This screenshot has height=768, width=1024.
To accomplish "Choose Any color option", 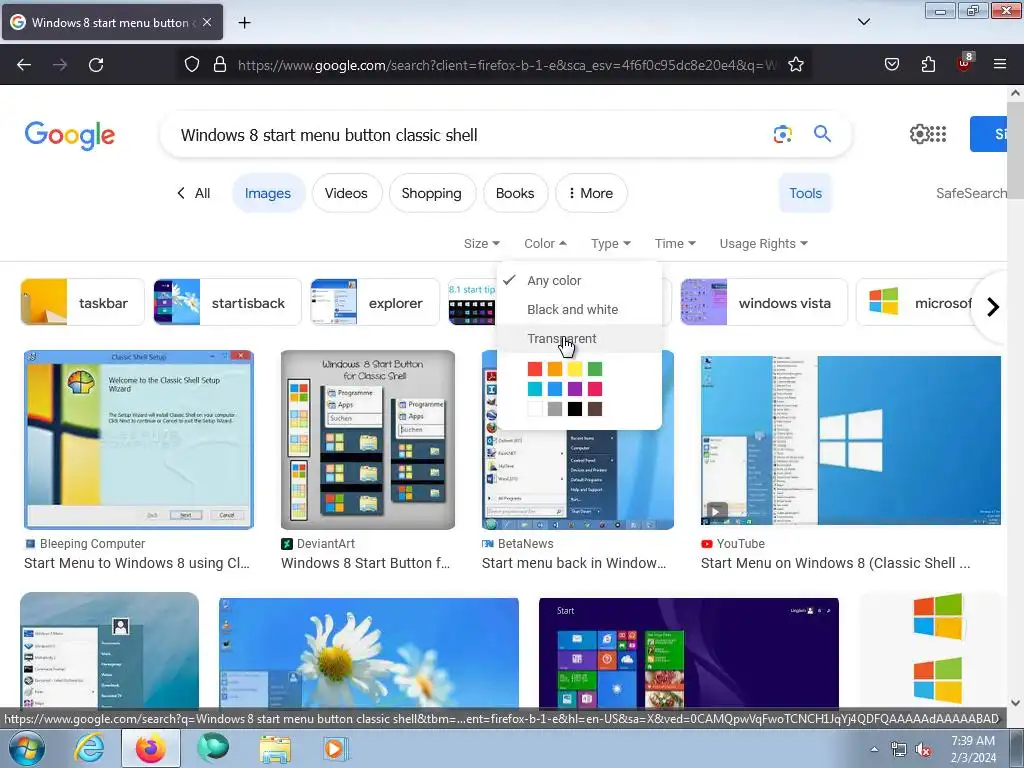I will click(x=579, y=281).
